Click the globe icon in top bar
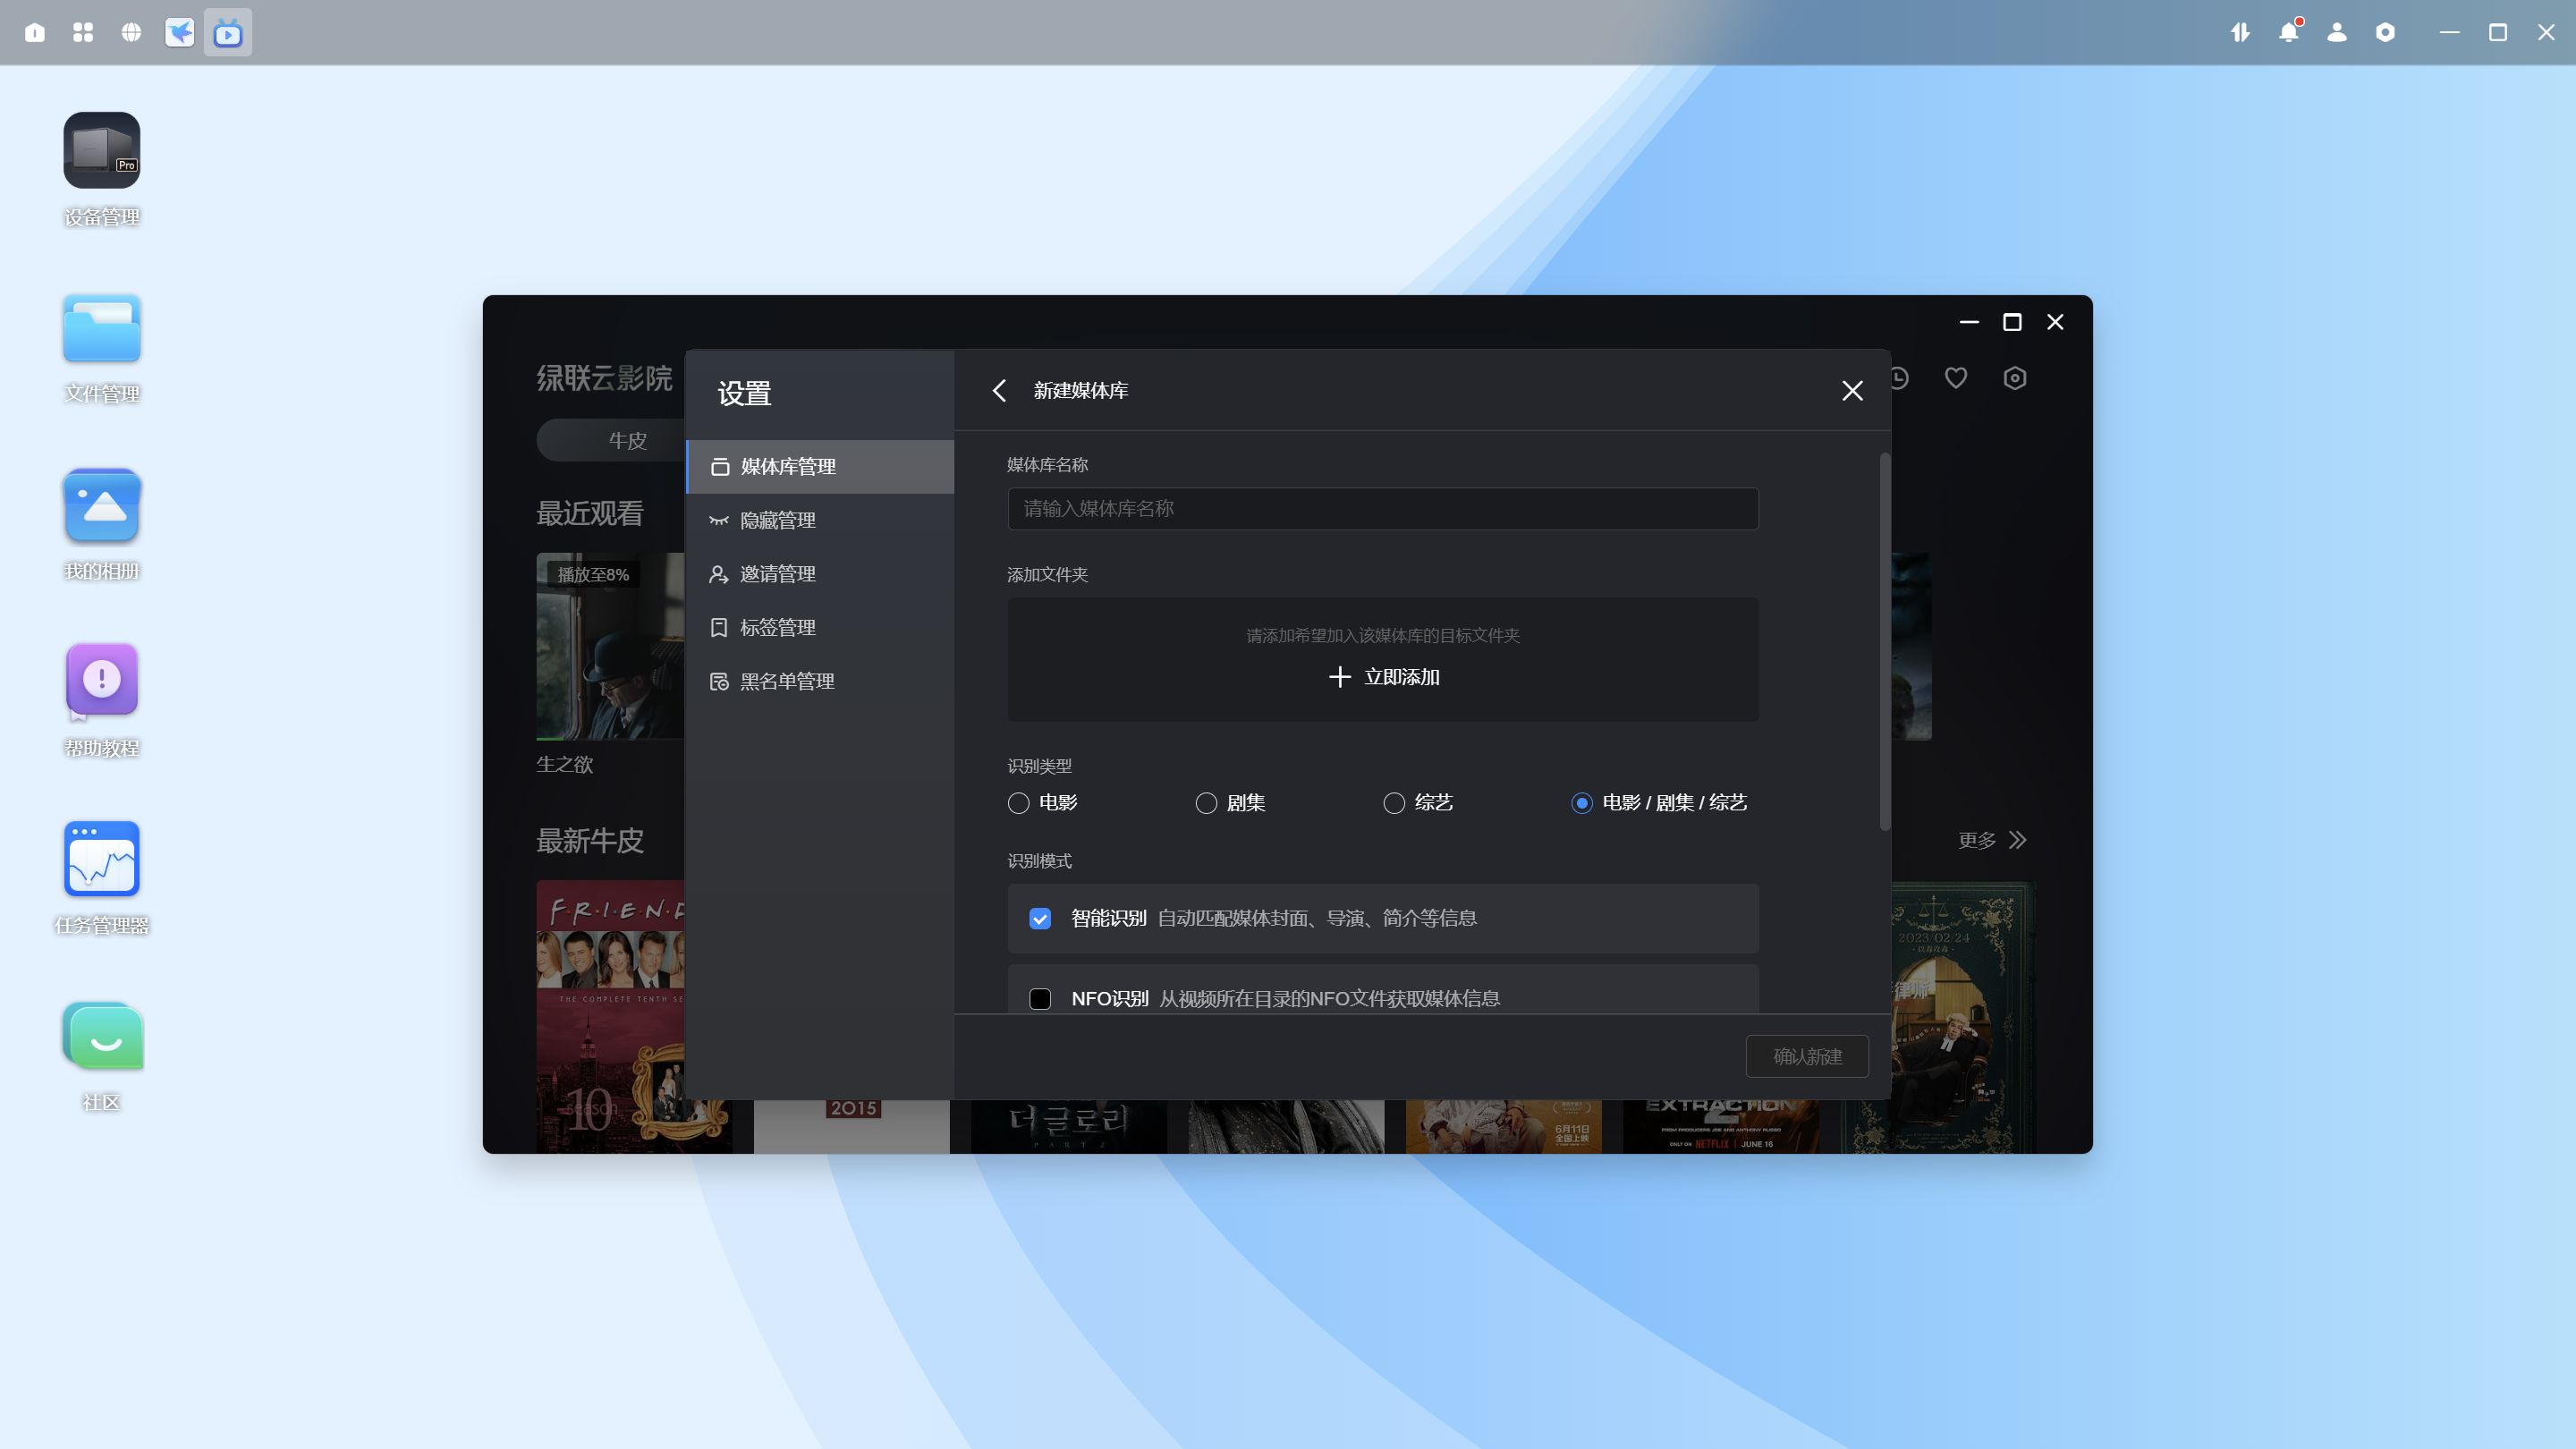The height and width of the screenshot is (1449, 2576). pos(131,32)
